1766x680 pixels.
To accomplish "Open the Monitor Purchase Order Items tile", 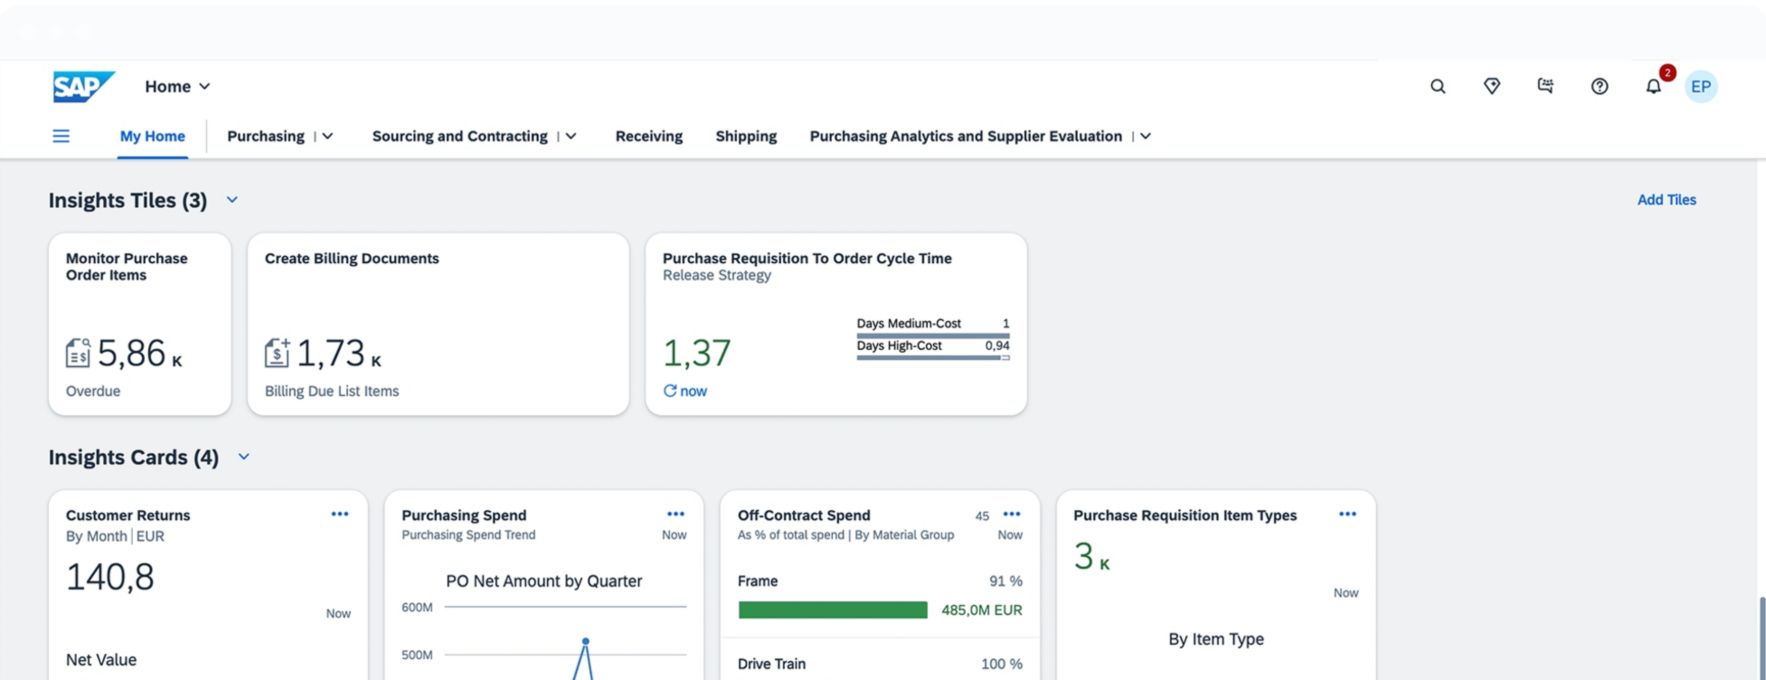I will click(x=140, y=324).
